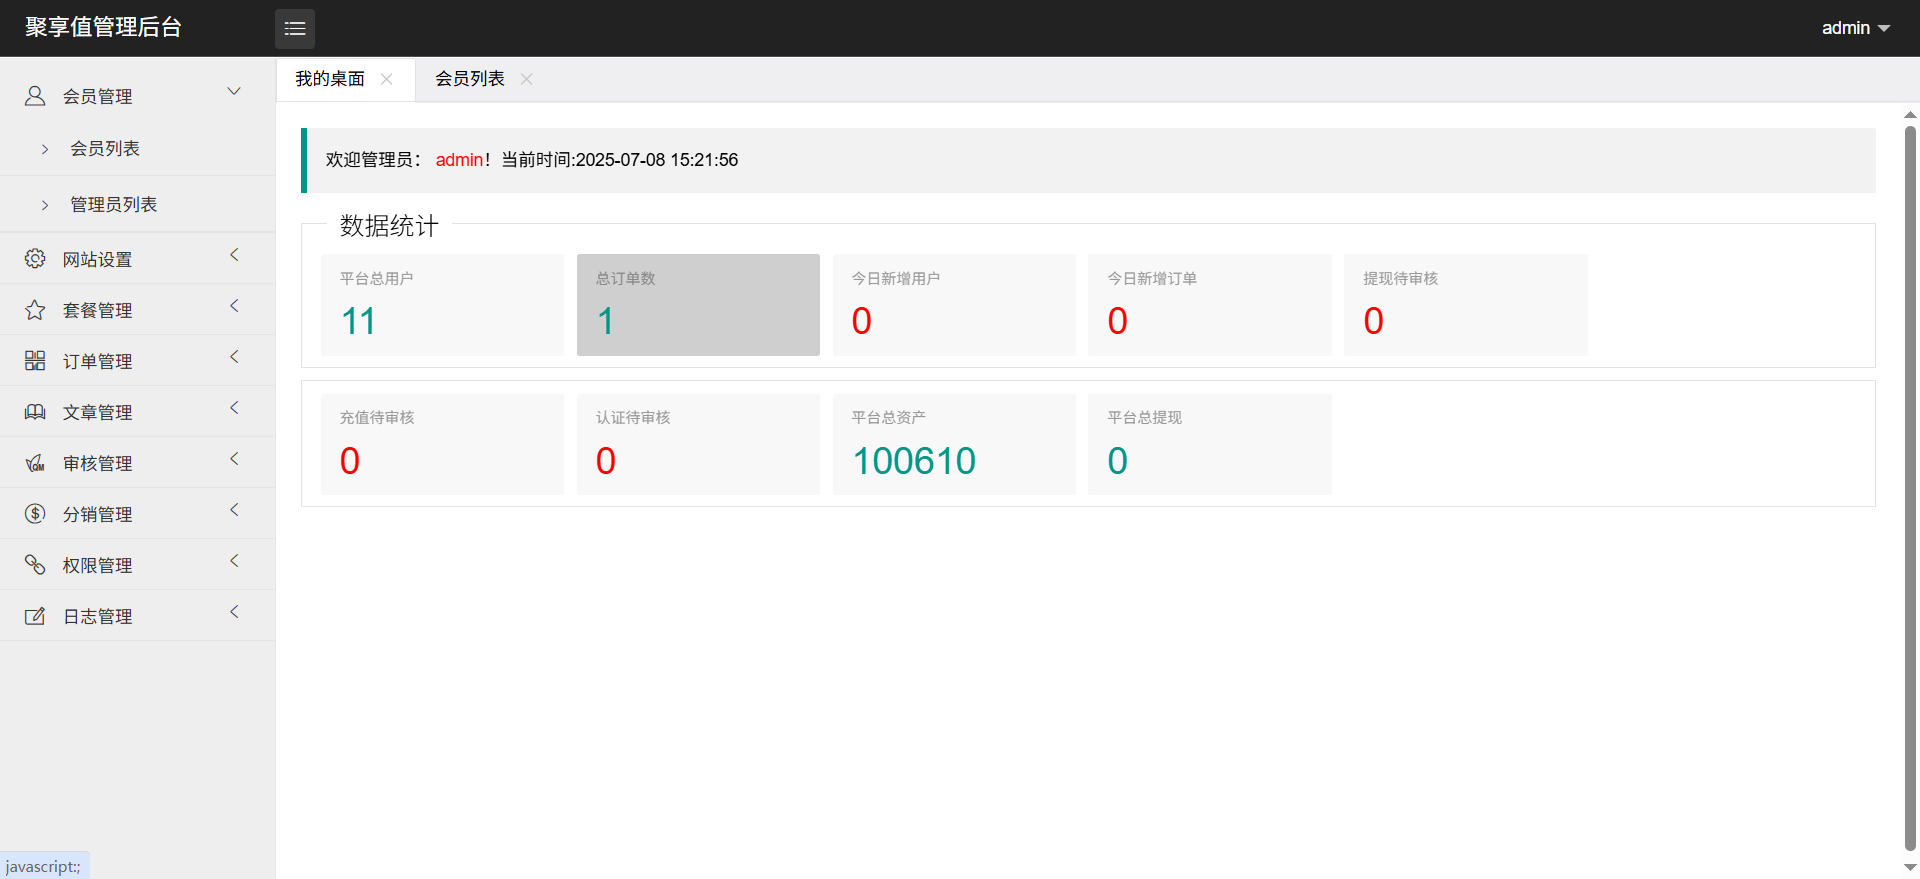
Task: Switch to the 会员列表 tab
Action: coord(469,79)
